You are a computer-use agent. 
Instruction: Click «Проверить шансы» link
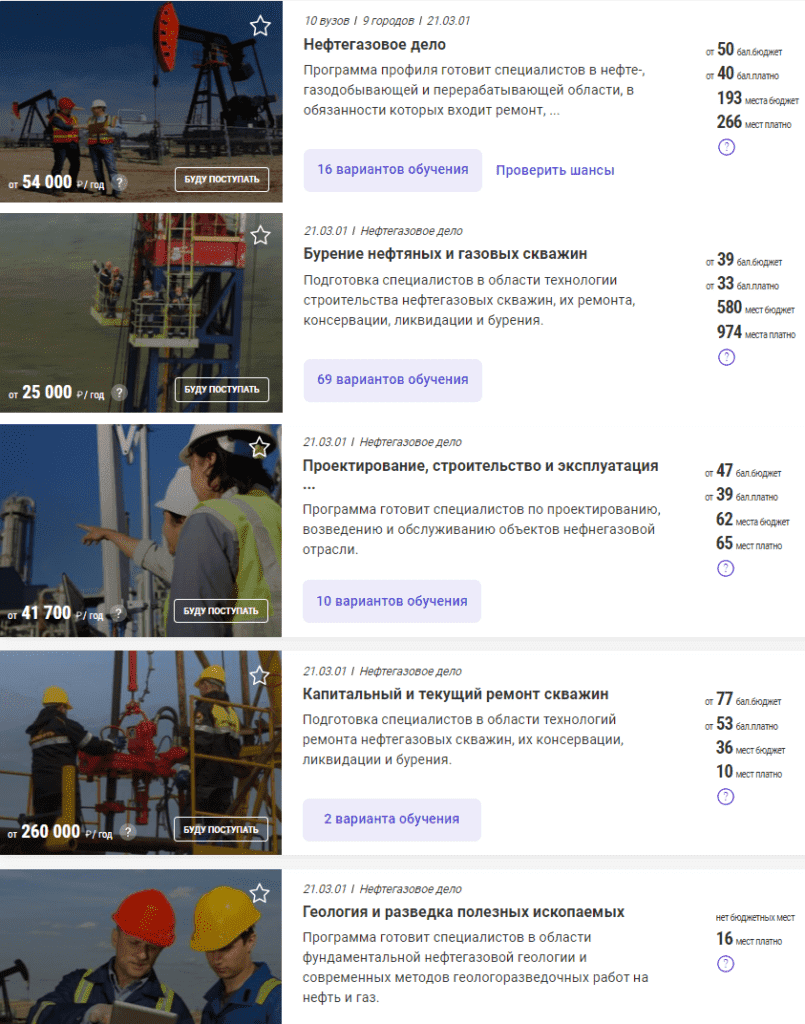coord(553,169)
